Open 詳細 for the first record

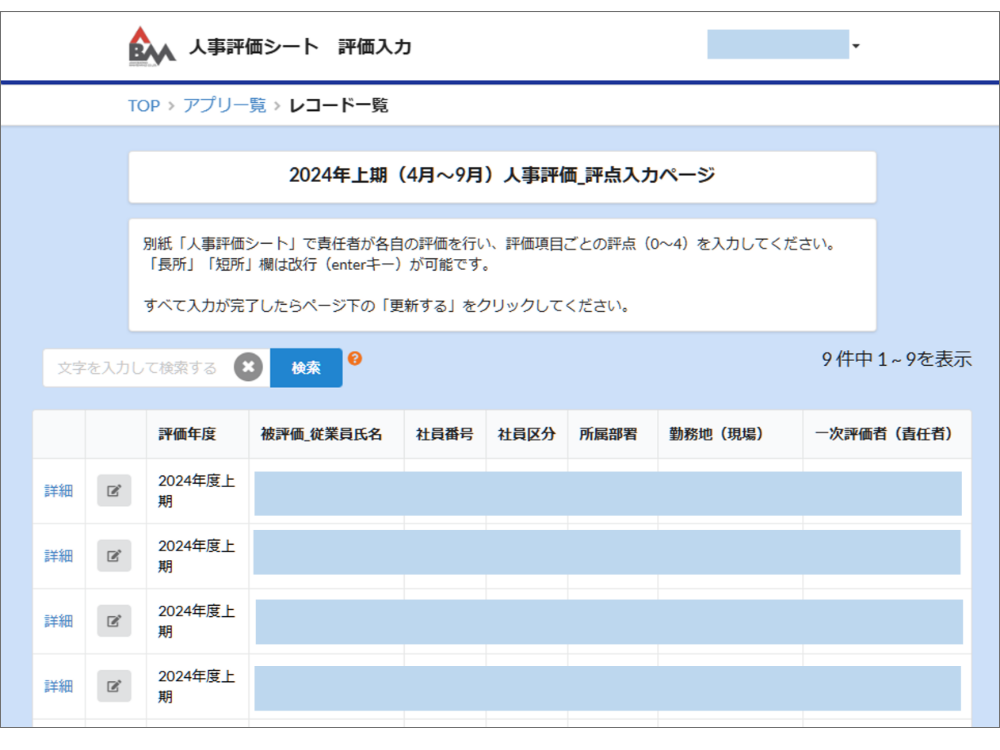[x=57, y=490]
